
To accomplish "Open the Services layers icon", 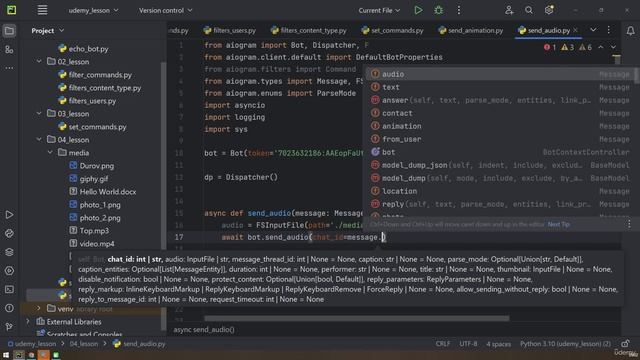I will coord(9,252).
